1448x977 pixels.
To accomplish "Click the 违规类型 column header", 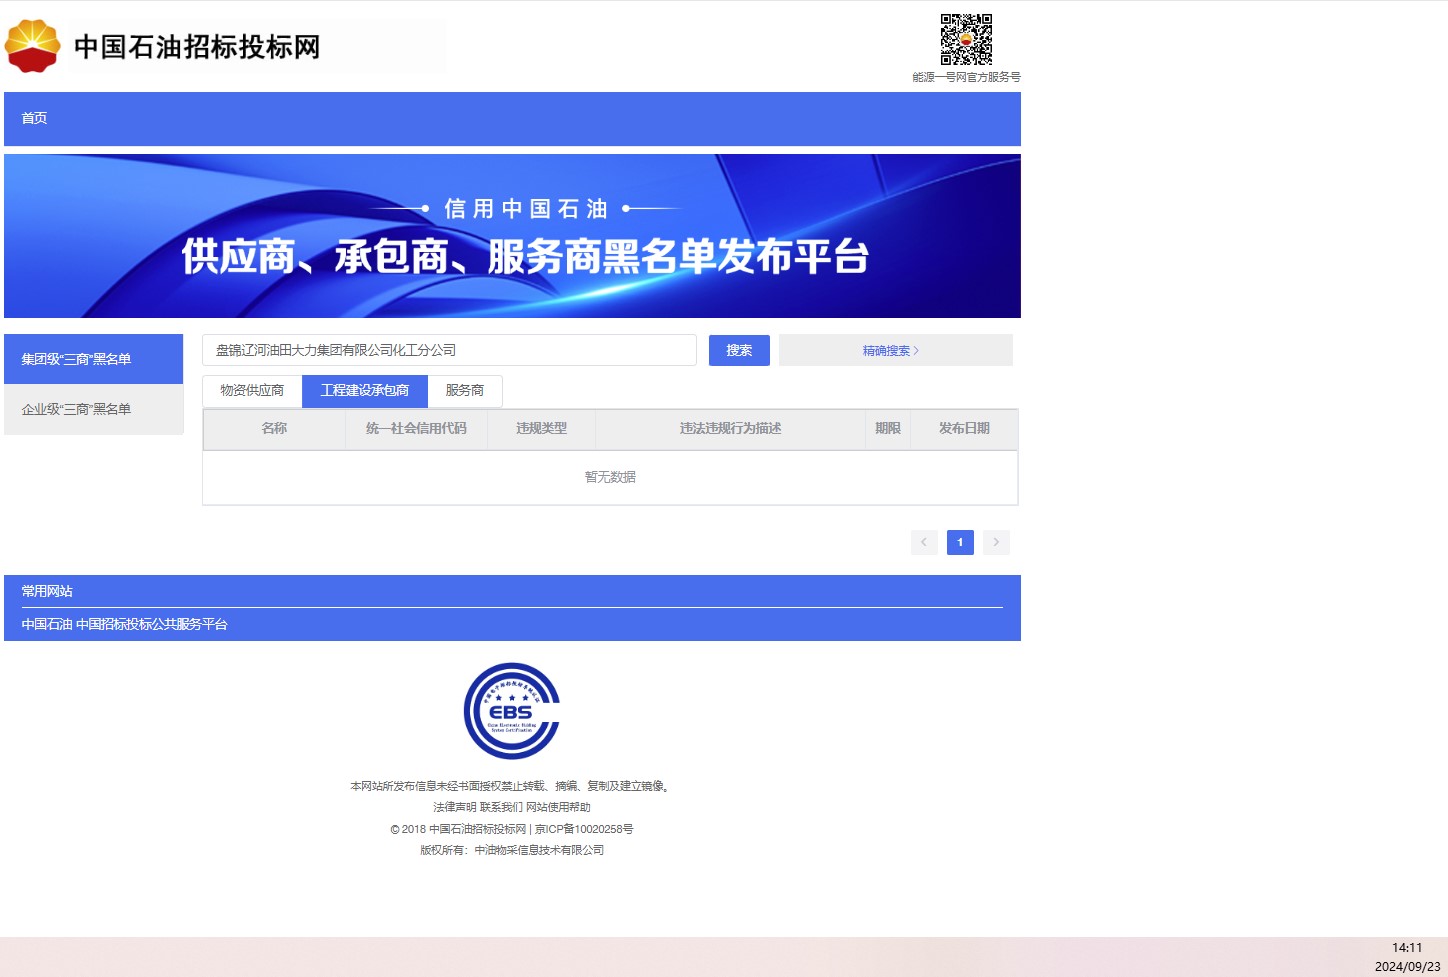I will point(541,429).
